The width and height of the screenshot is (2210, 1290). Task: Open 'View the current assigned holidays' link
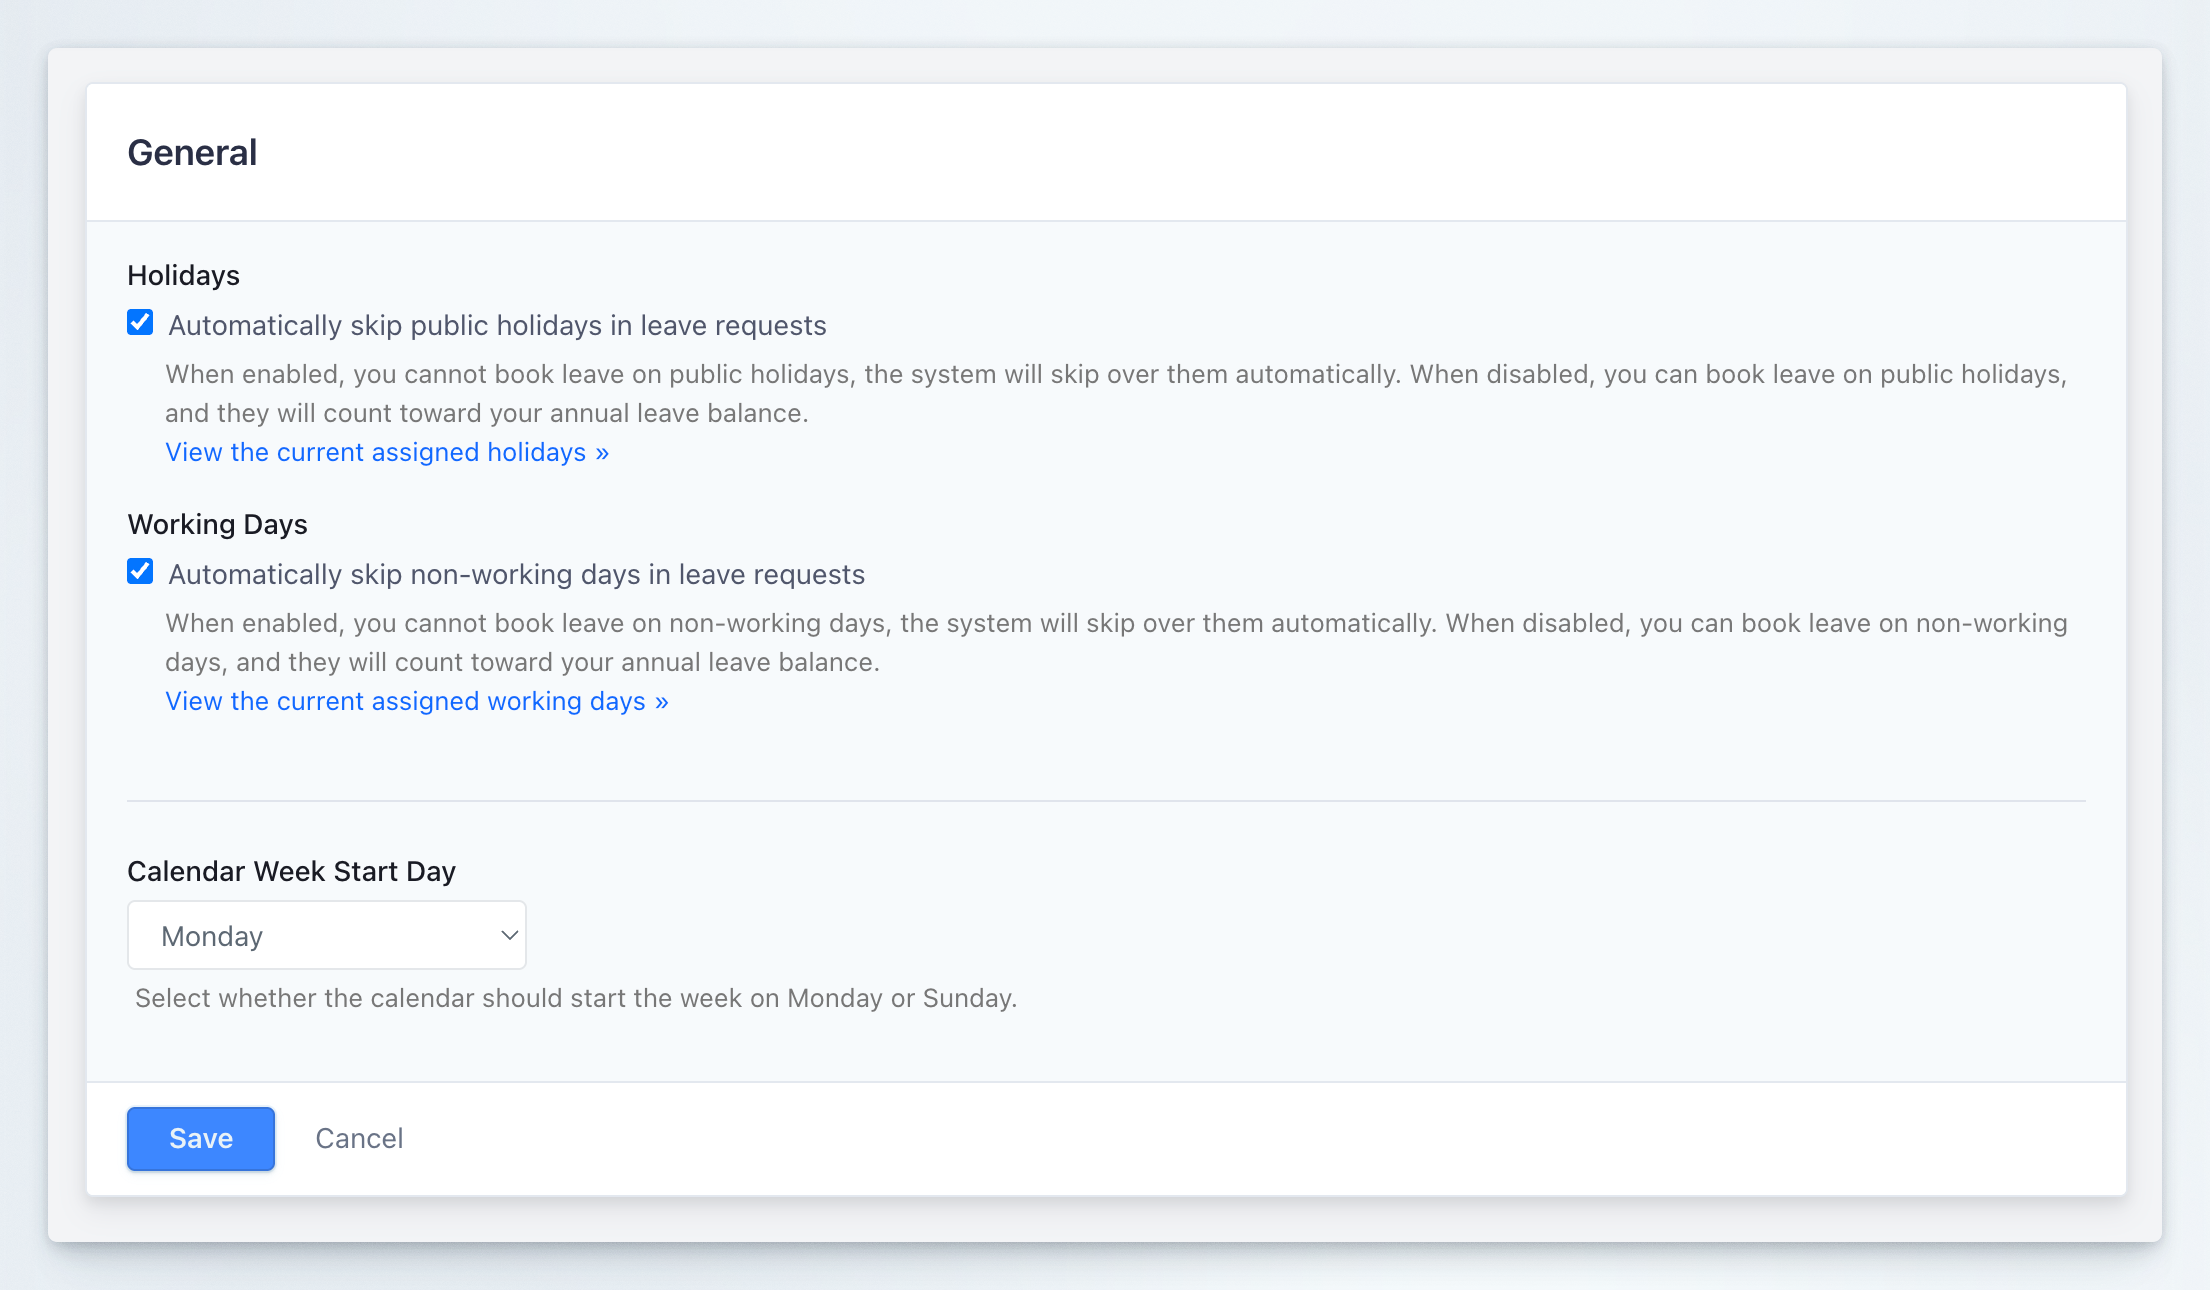click(x=375, y=453)
